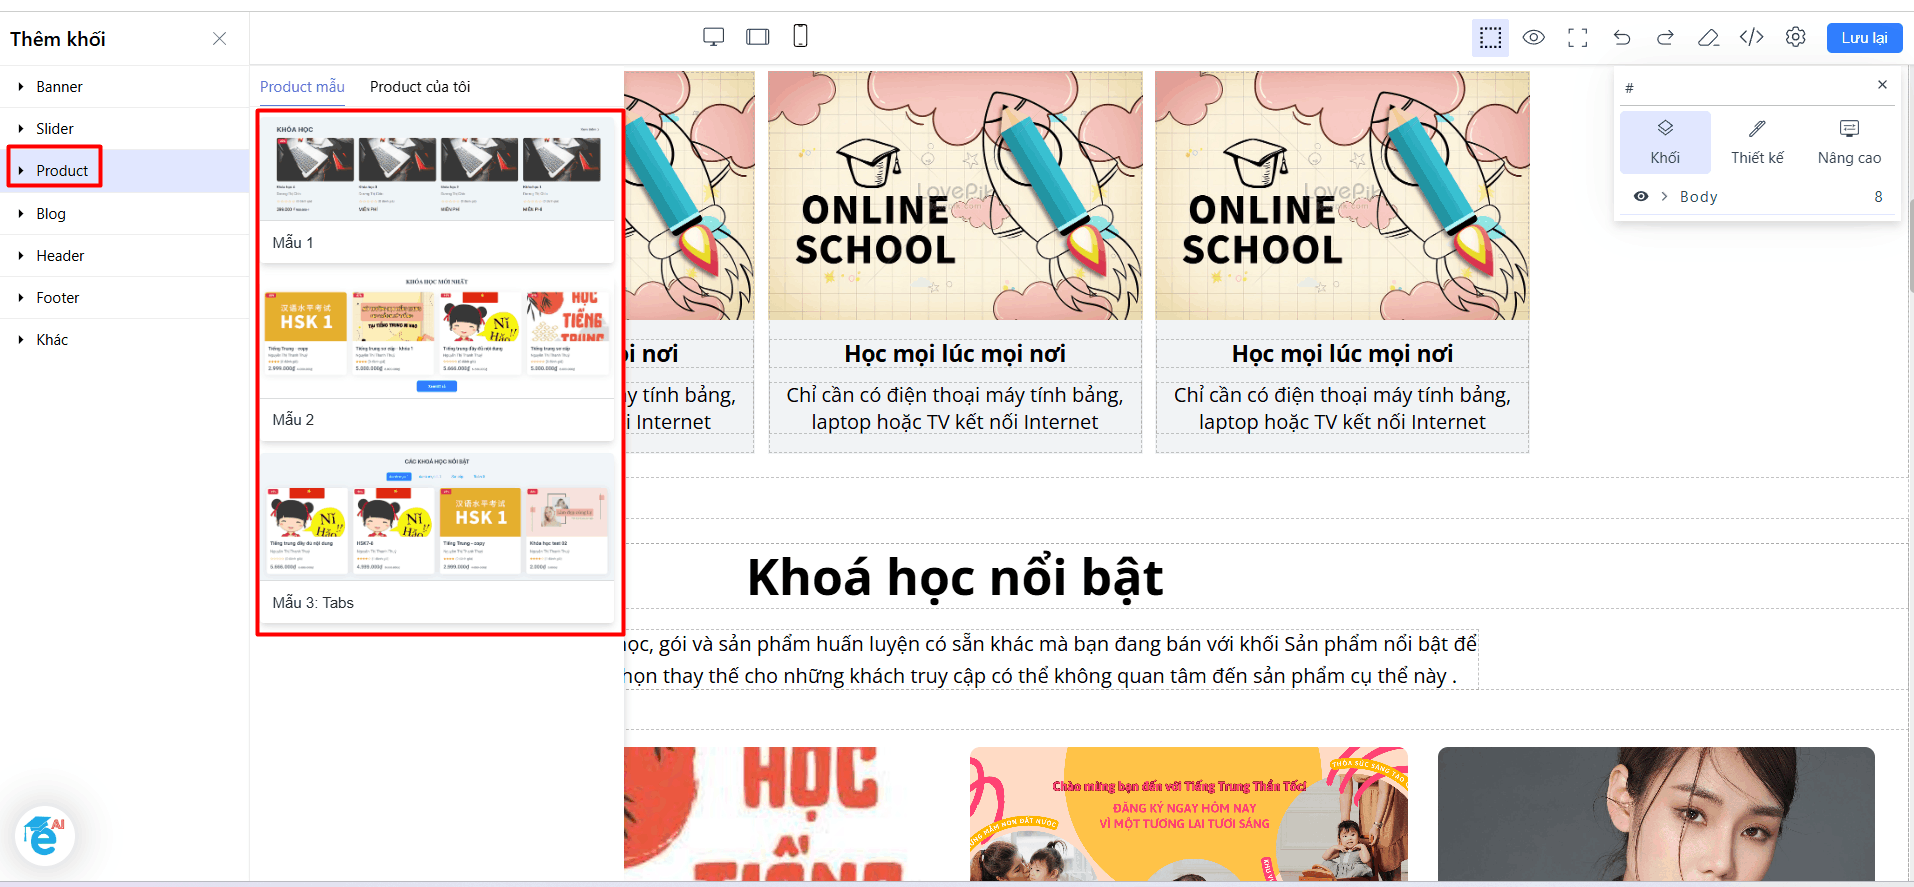Image resolution: width=1914 pixels, height=887 pixels.
Task: Select the middle Online School image
Action: point(955,196)
